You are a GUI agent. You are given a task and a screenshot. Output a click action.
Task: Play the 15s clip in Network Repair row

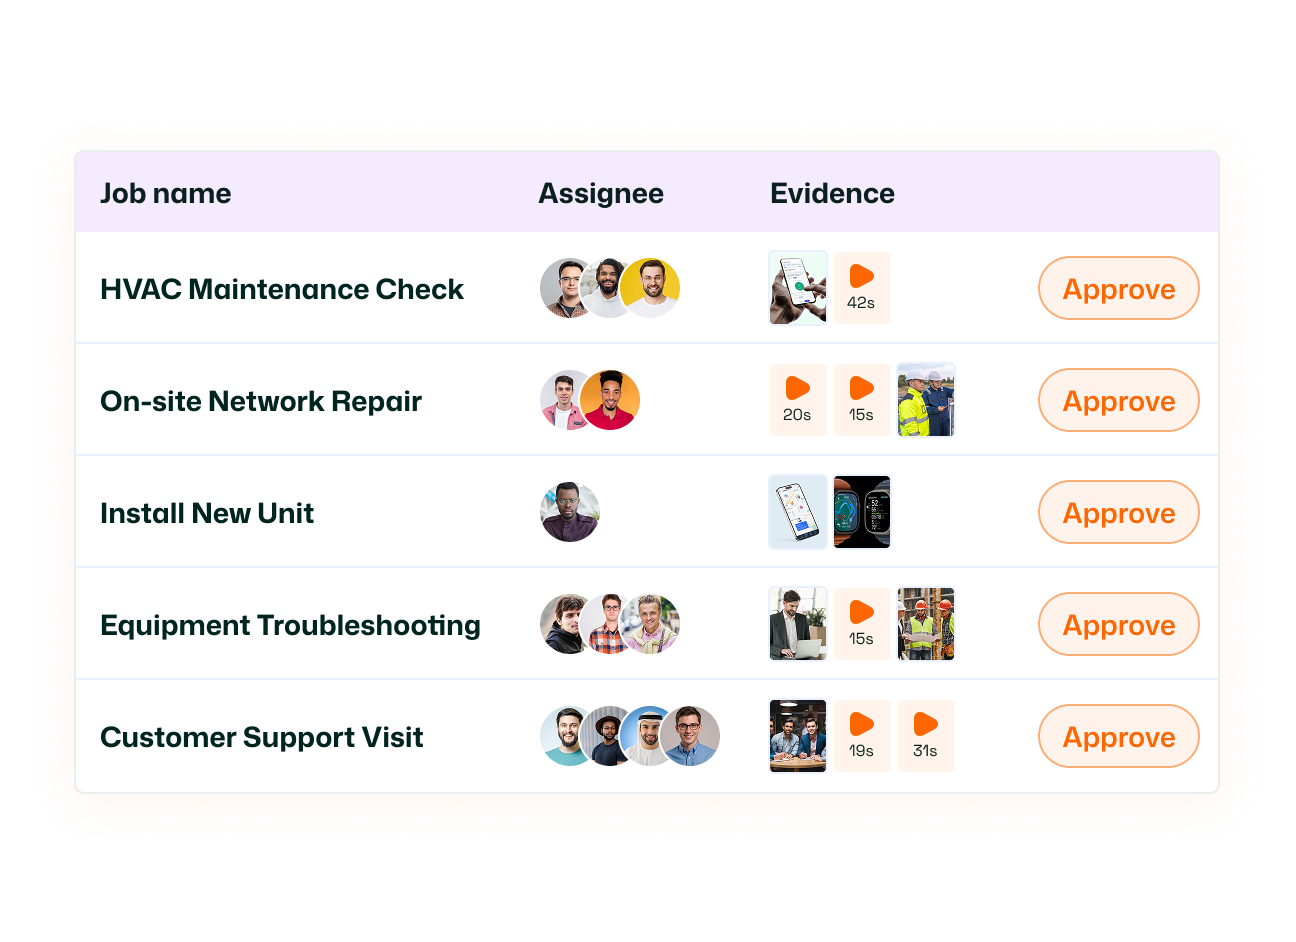pyautogui.click(x=861, y=400)
